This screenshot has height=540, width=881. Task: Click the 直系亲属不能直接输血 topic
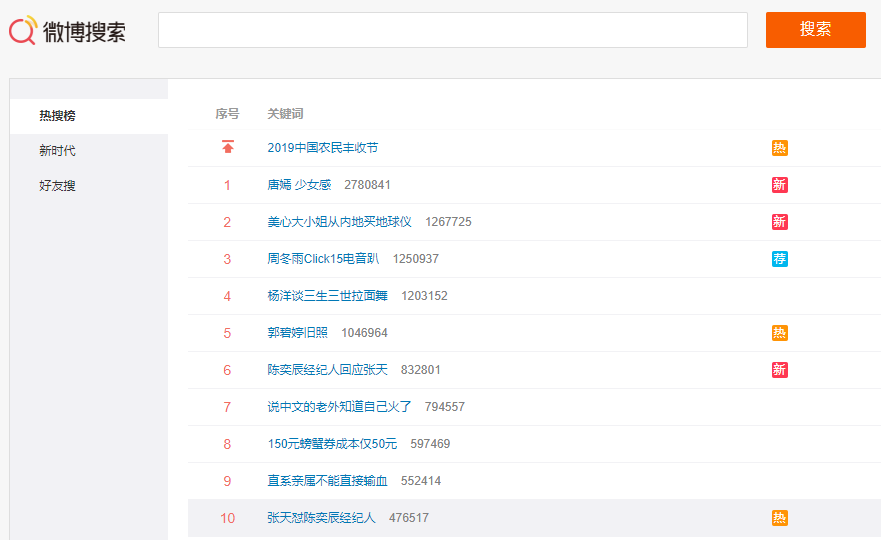point(327,481)
